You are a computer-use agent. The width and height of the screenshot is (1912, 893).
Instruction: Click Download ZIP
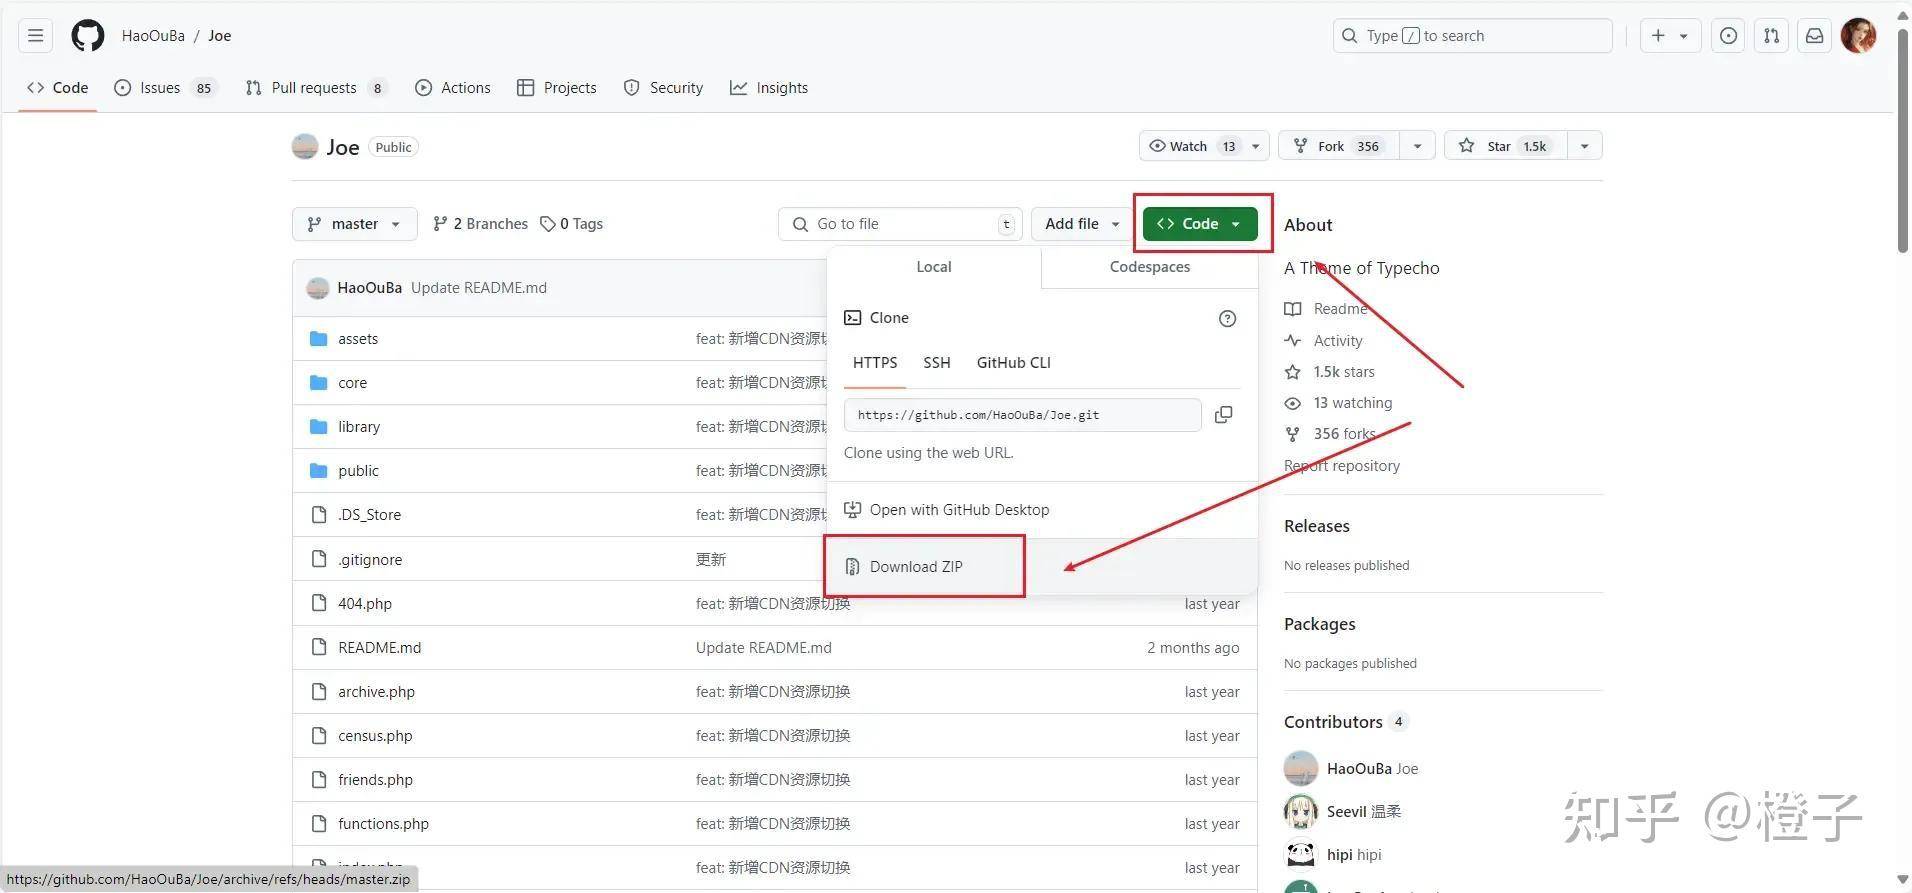916,567
